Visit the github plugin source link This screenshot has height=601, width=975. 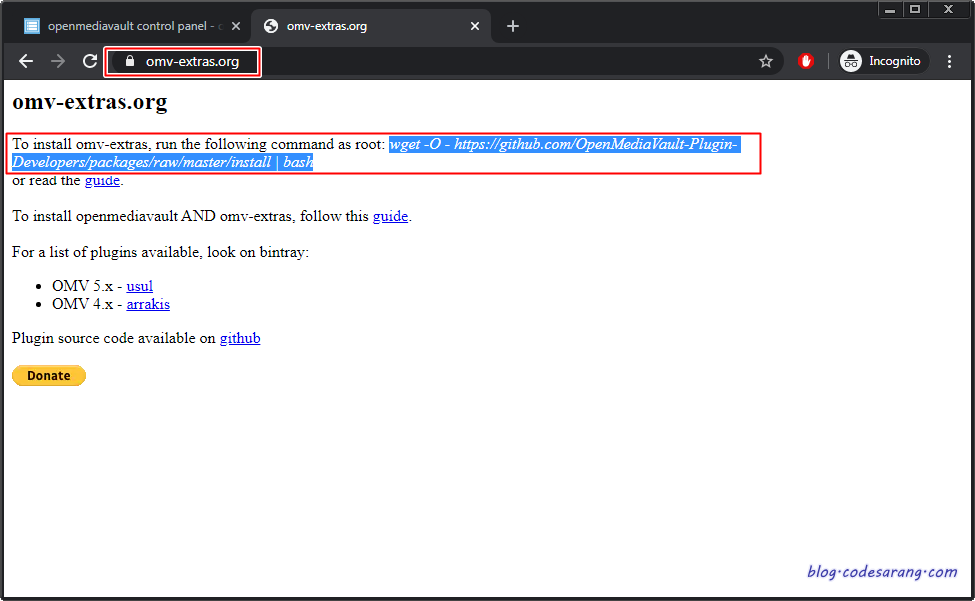[239, 338]
